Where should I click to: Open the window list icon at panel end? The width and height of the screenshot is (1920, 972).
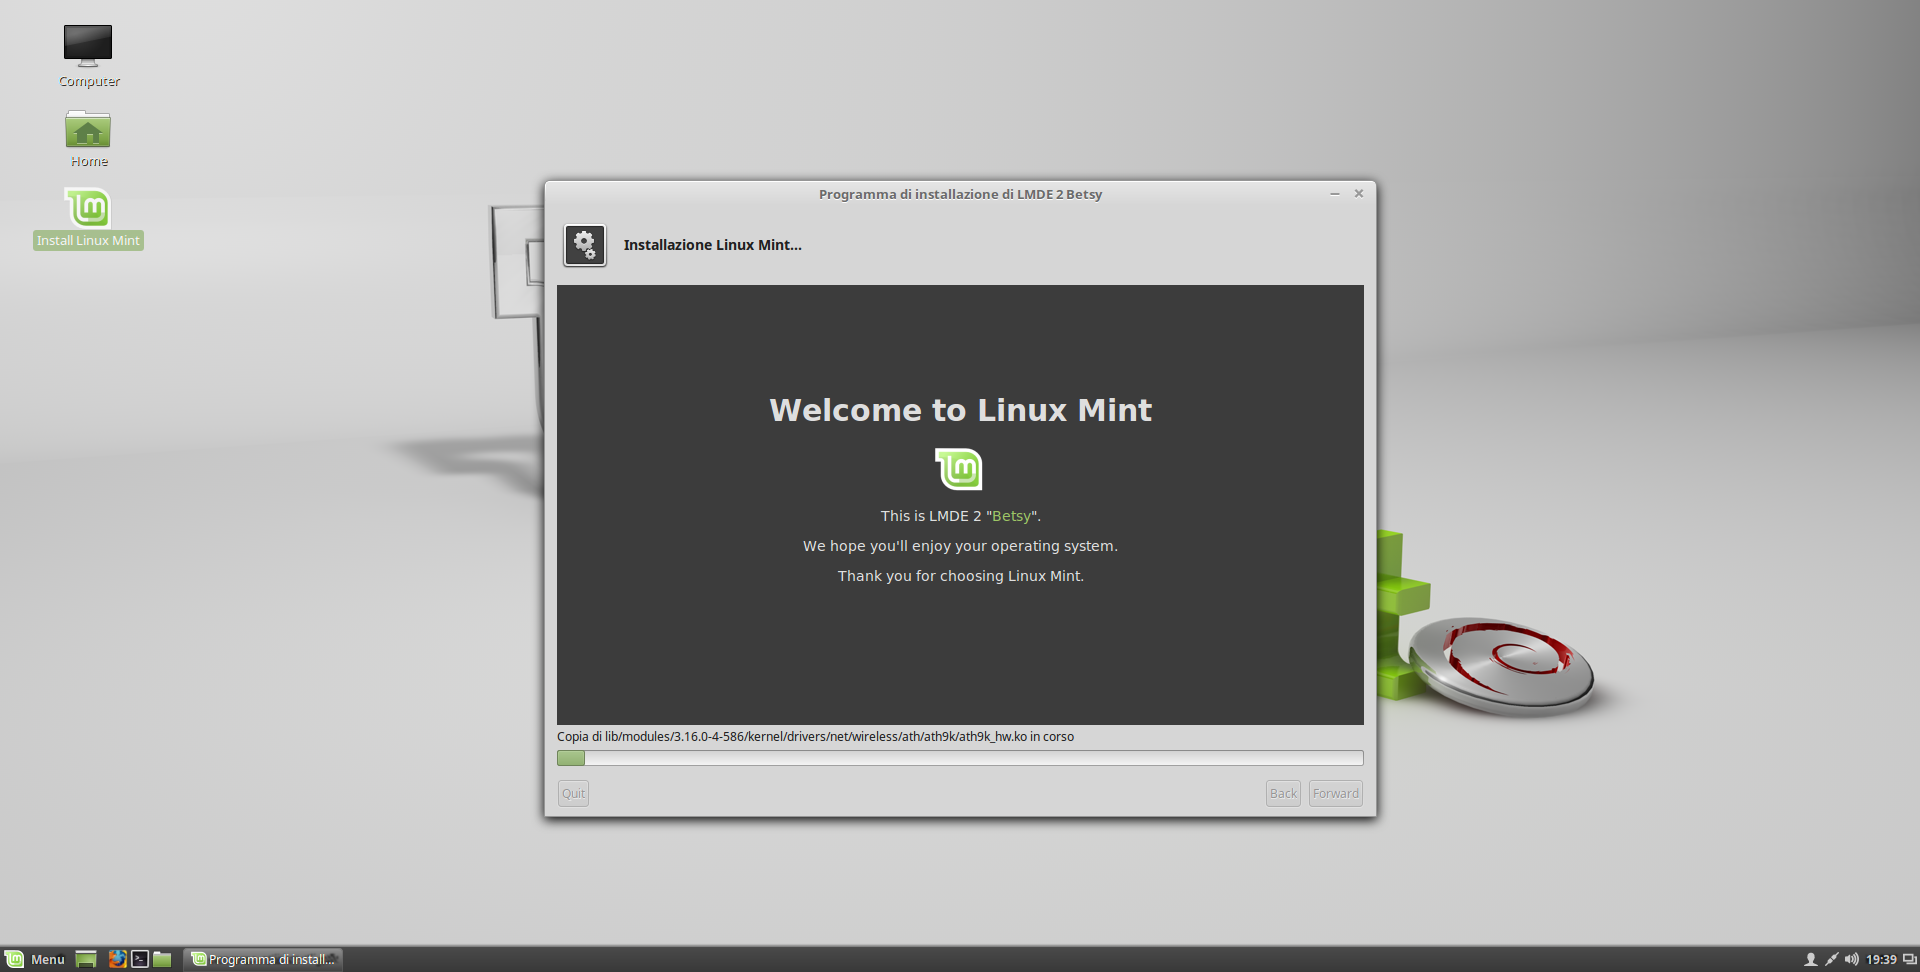[x=1909, y=959]
